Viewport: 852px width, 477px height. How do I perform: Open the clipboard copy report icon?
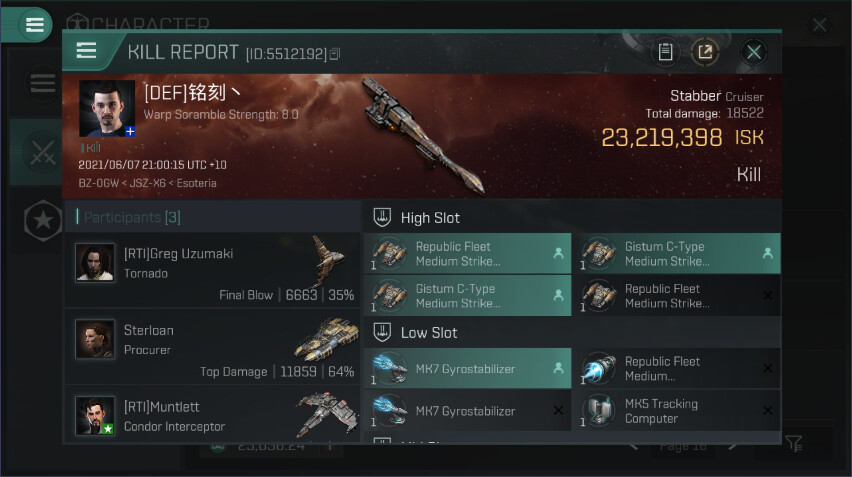click(665, 52)
